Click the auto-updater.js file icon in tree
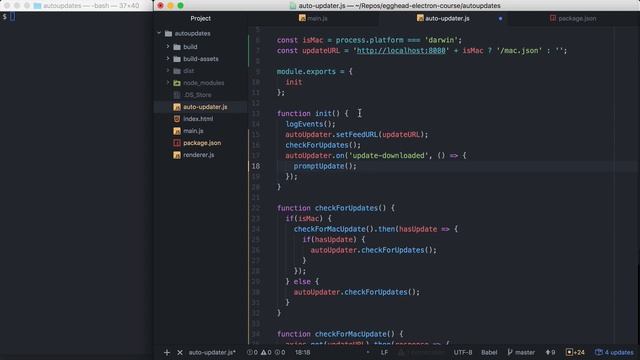The height and width of the screenshot is (360, 640). point(177,107)
